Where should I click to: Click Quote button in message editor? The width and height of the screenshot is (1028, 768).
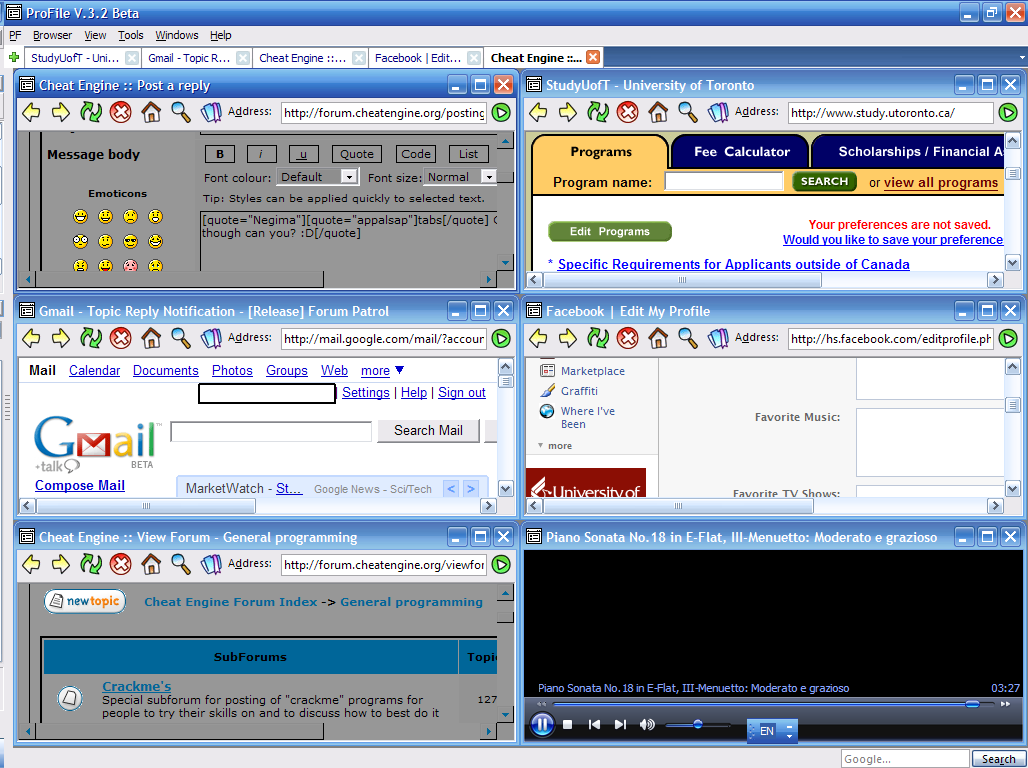point(357,154)
